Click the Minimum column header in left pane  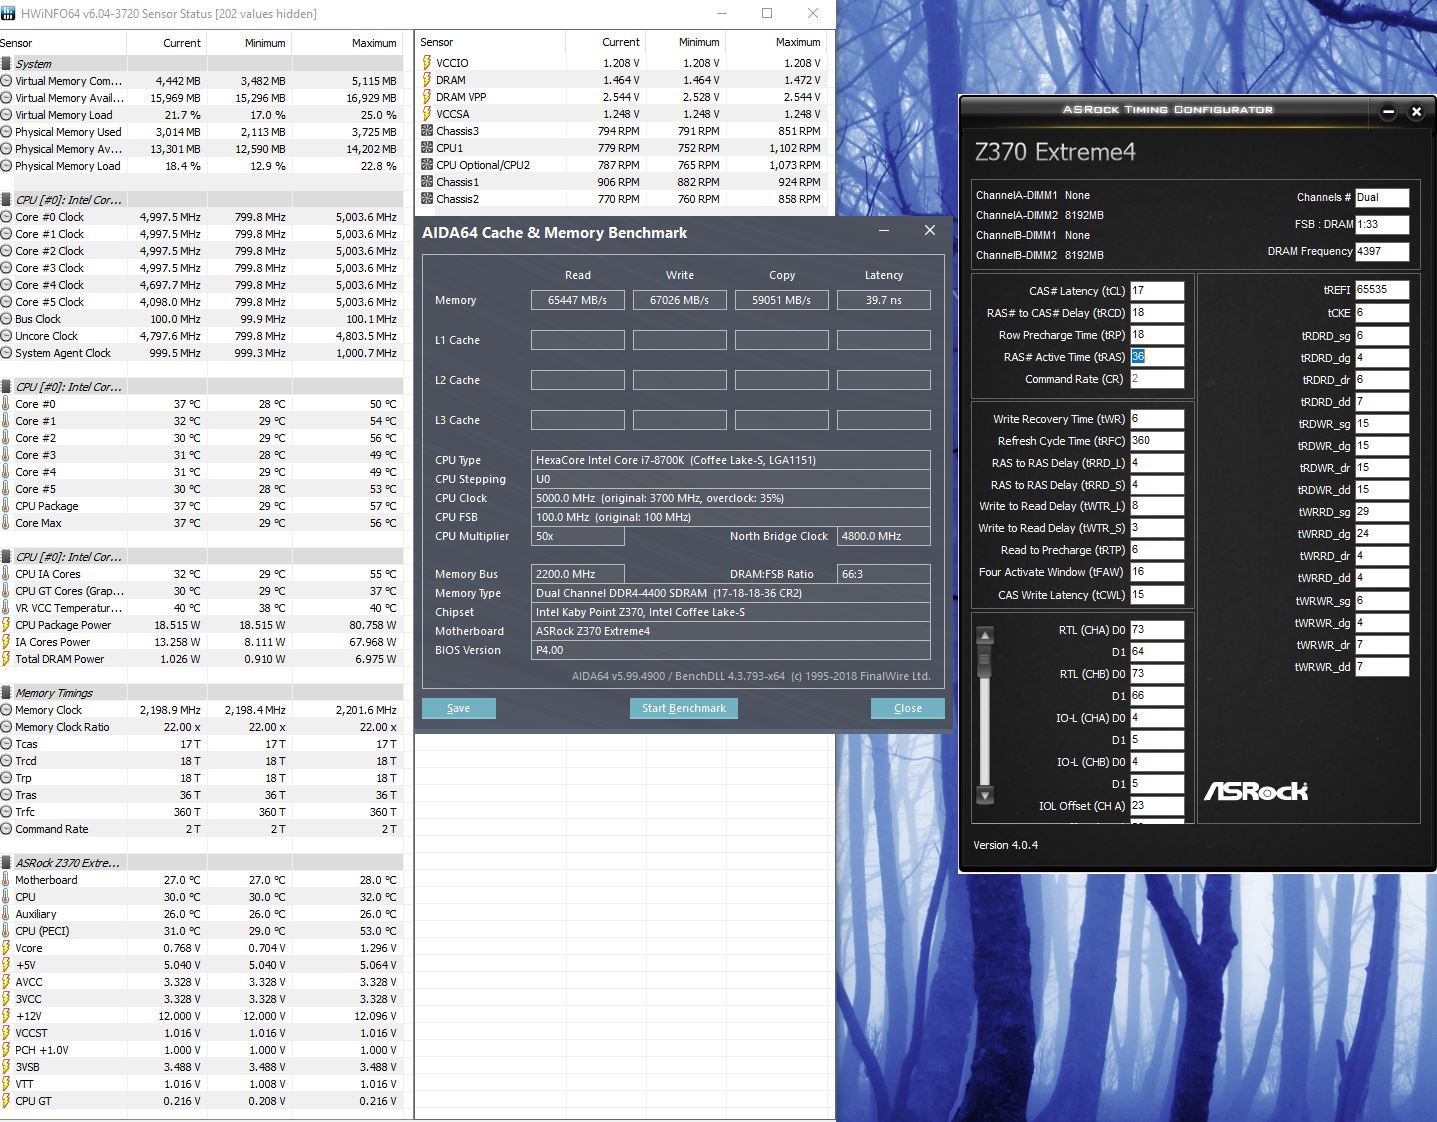(249, 43)
